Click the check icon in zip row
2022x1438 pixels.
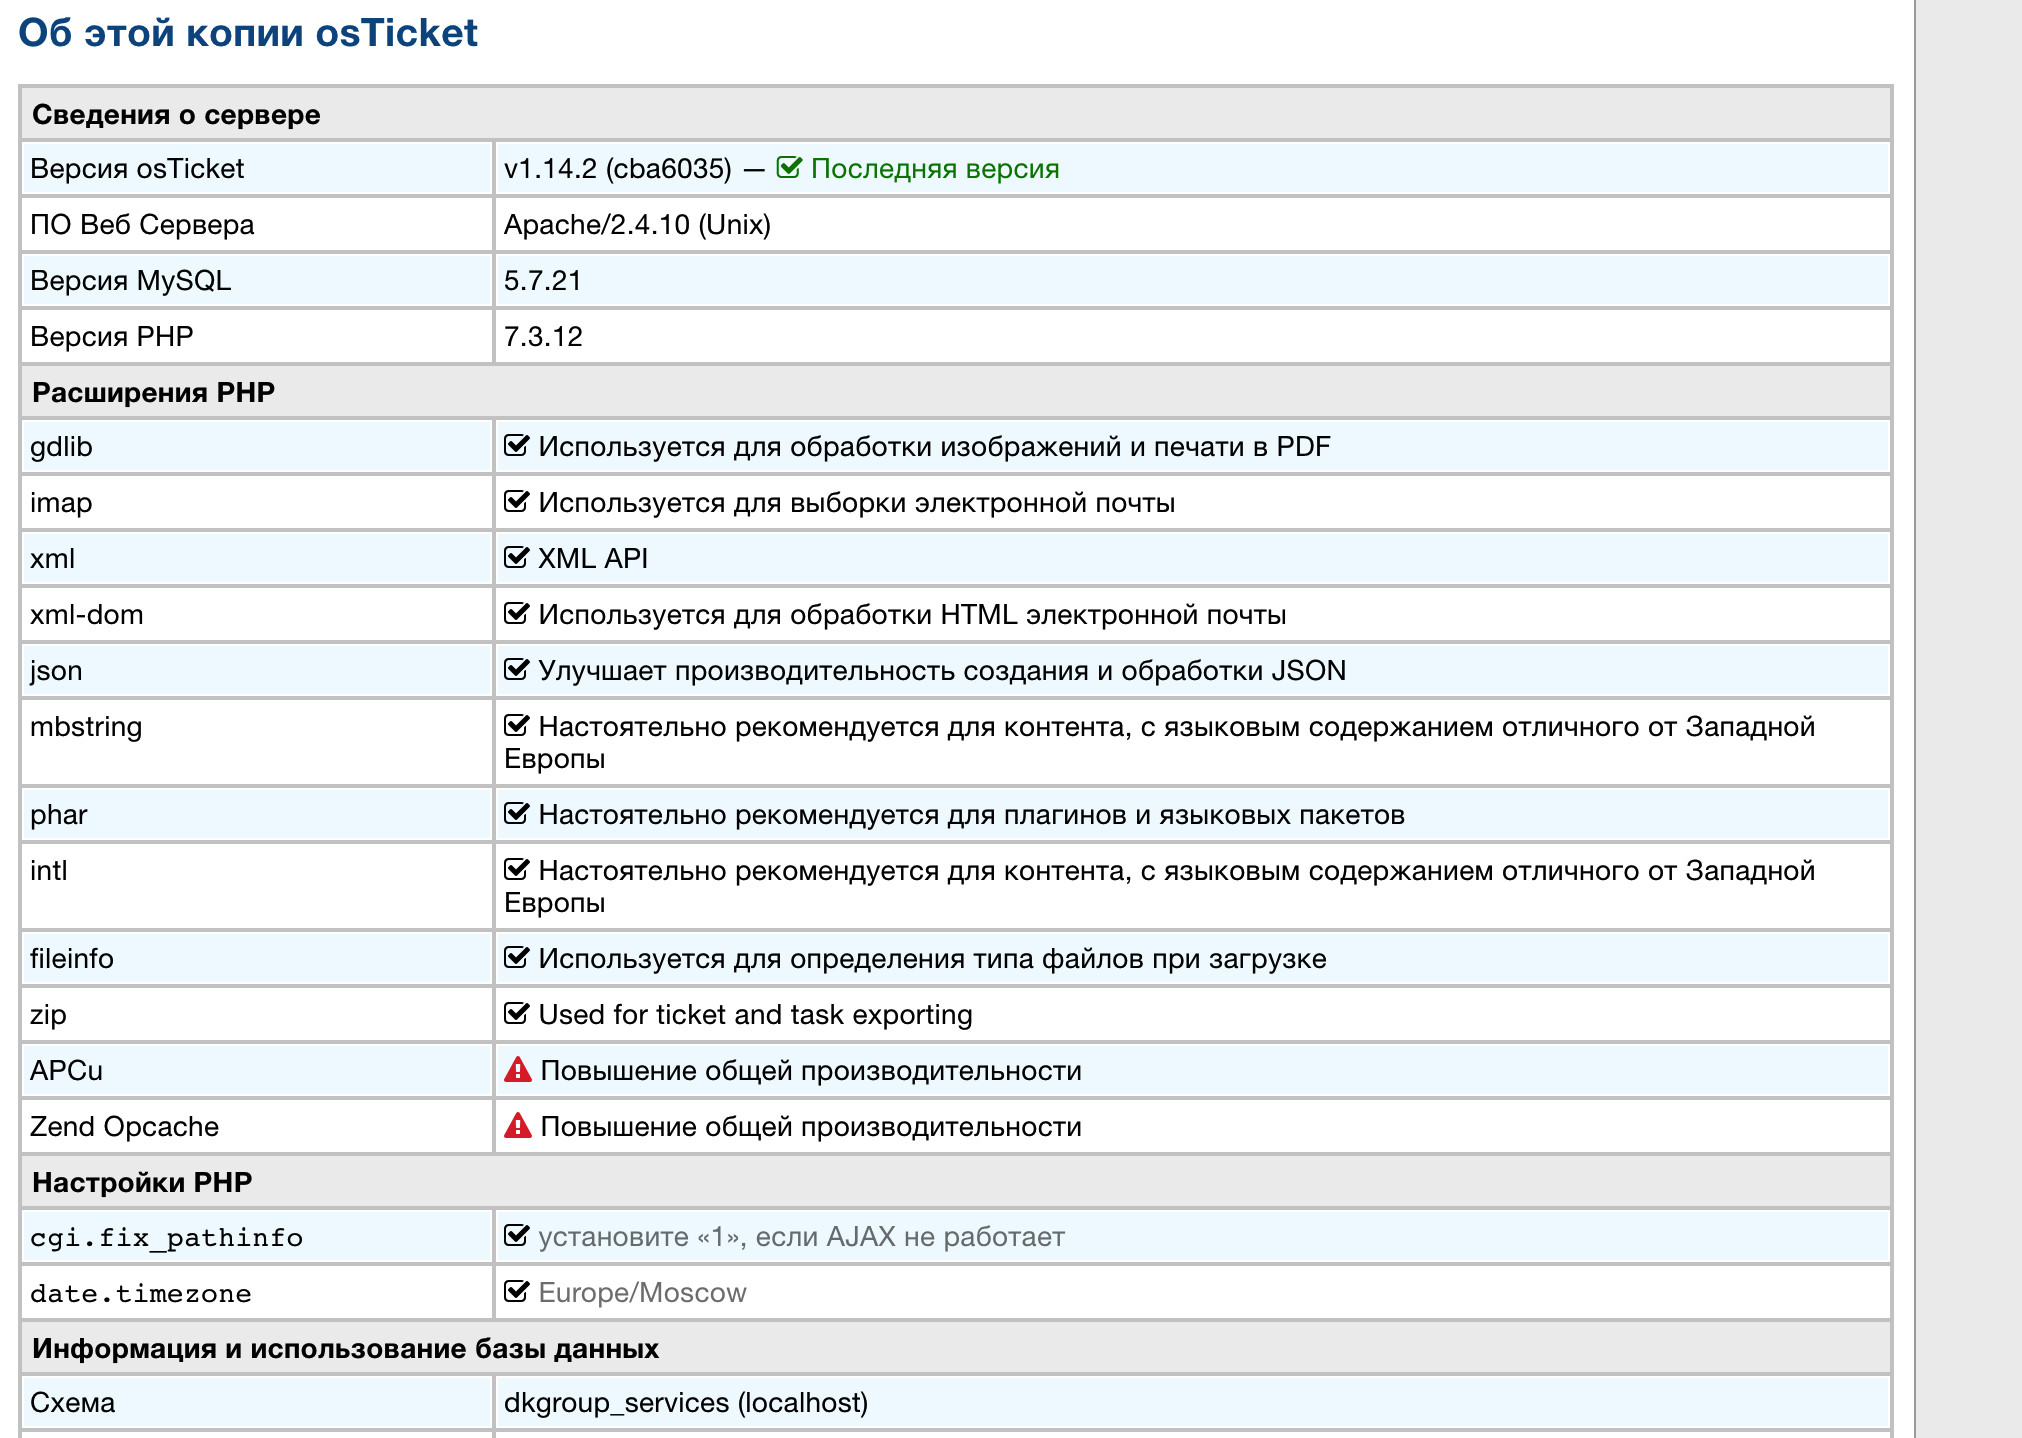516,1014
